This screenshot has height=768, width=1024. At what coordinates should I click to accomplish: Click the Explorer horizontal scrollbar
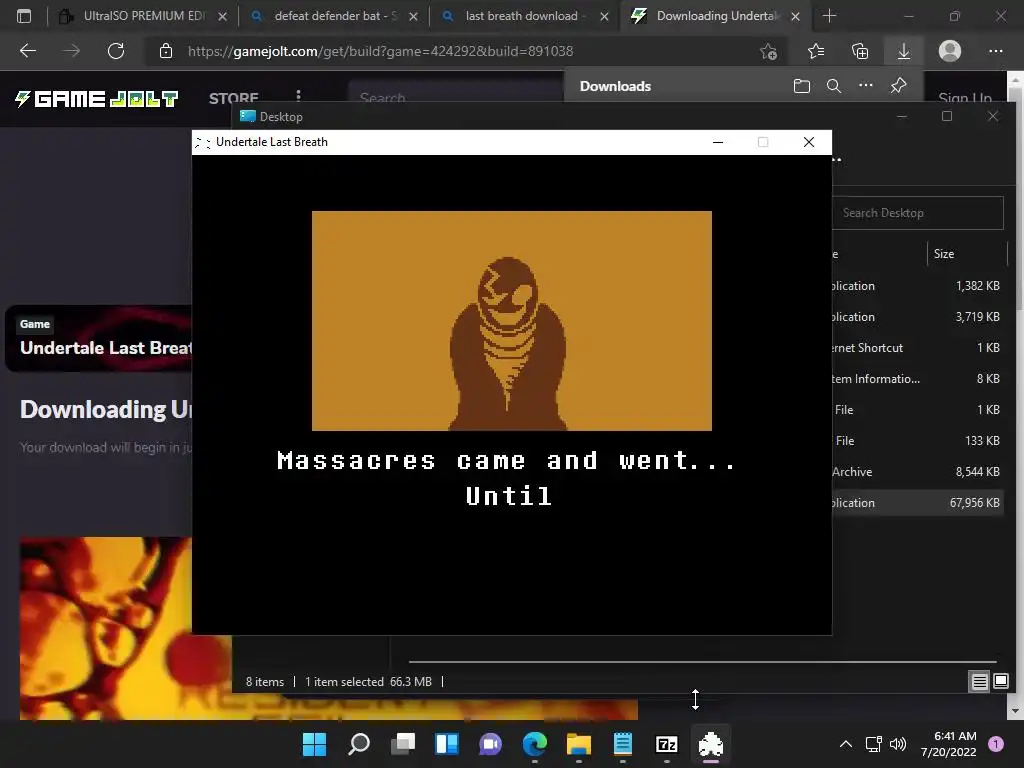tap(703, 662)
